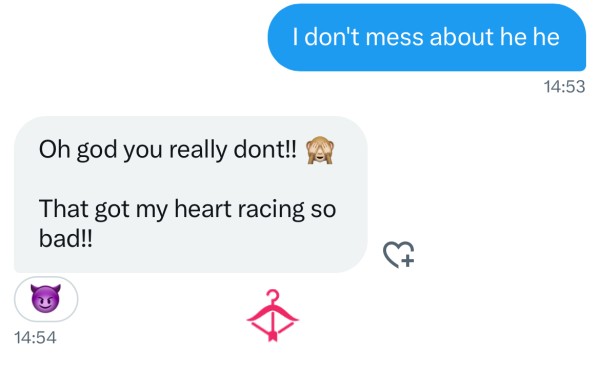Click the 14:54 timestamp under the received message
The height and width of the screenshot is (370, 600).
point(35,337)
